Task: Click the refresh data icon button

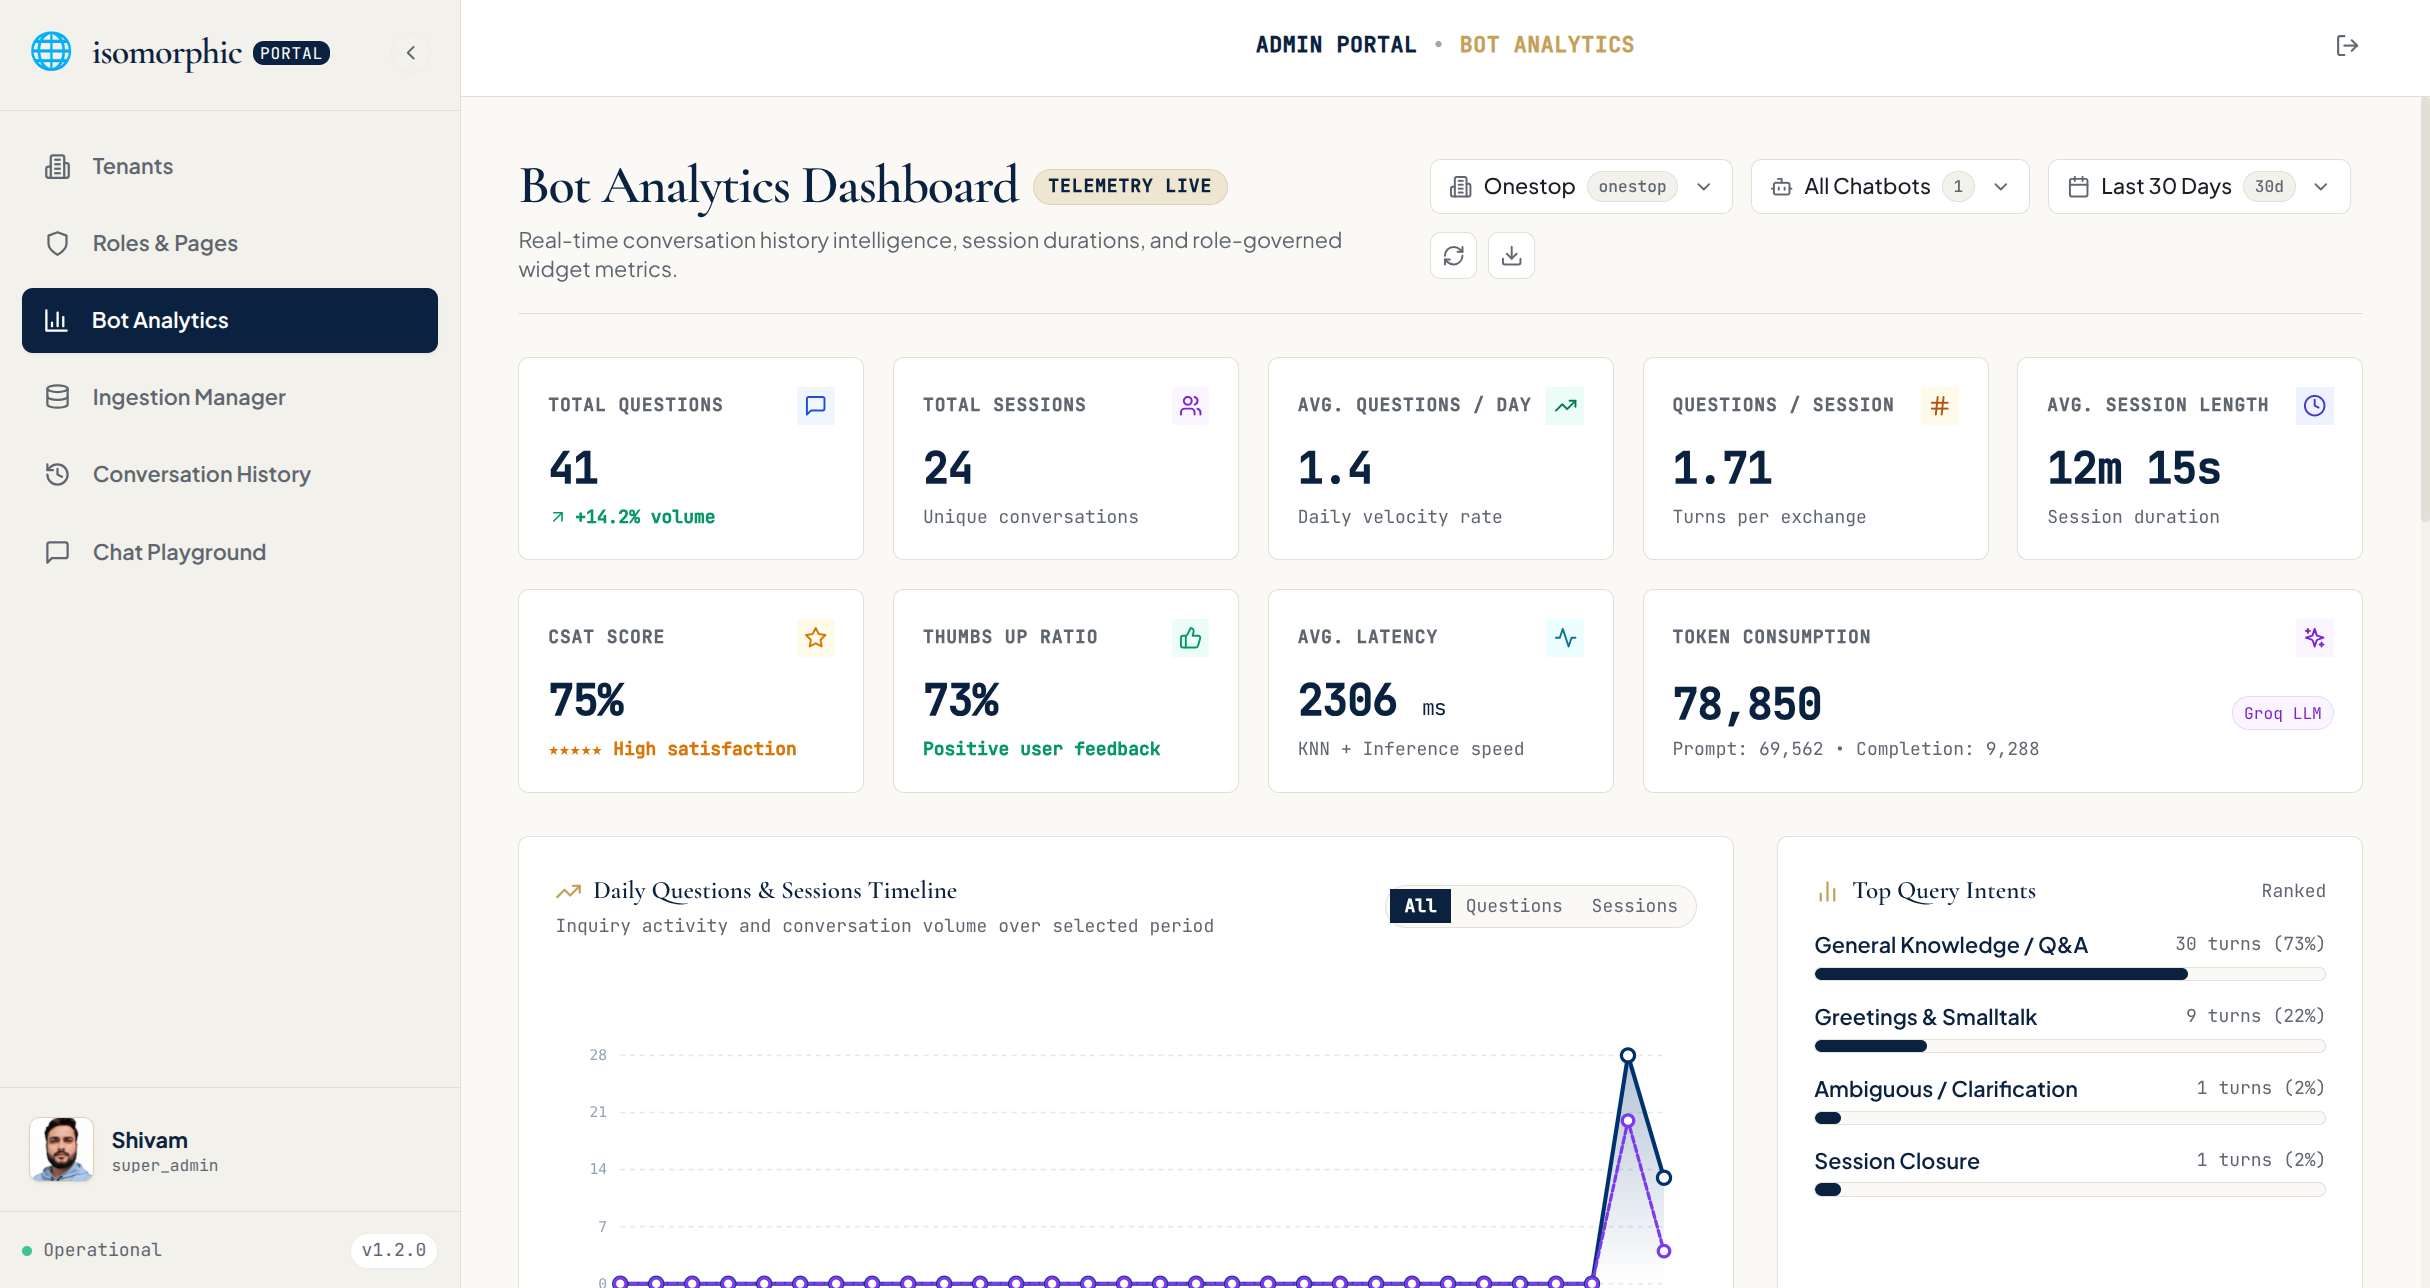Action: 1453,256
